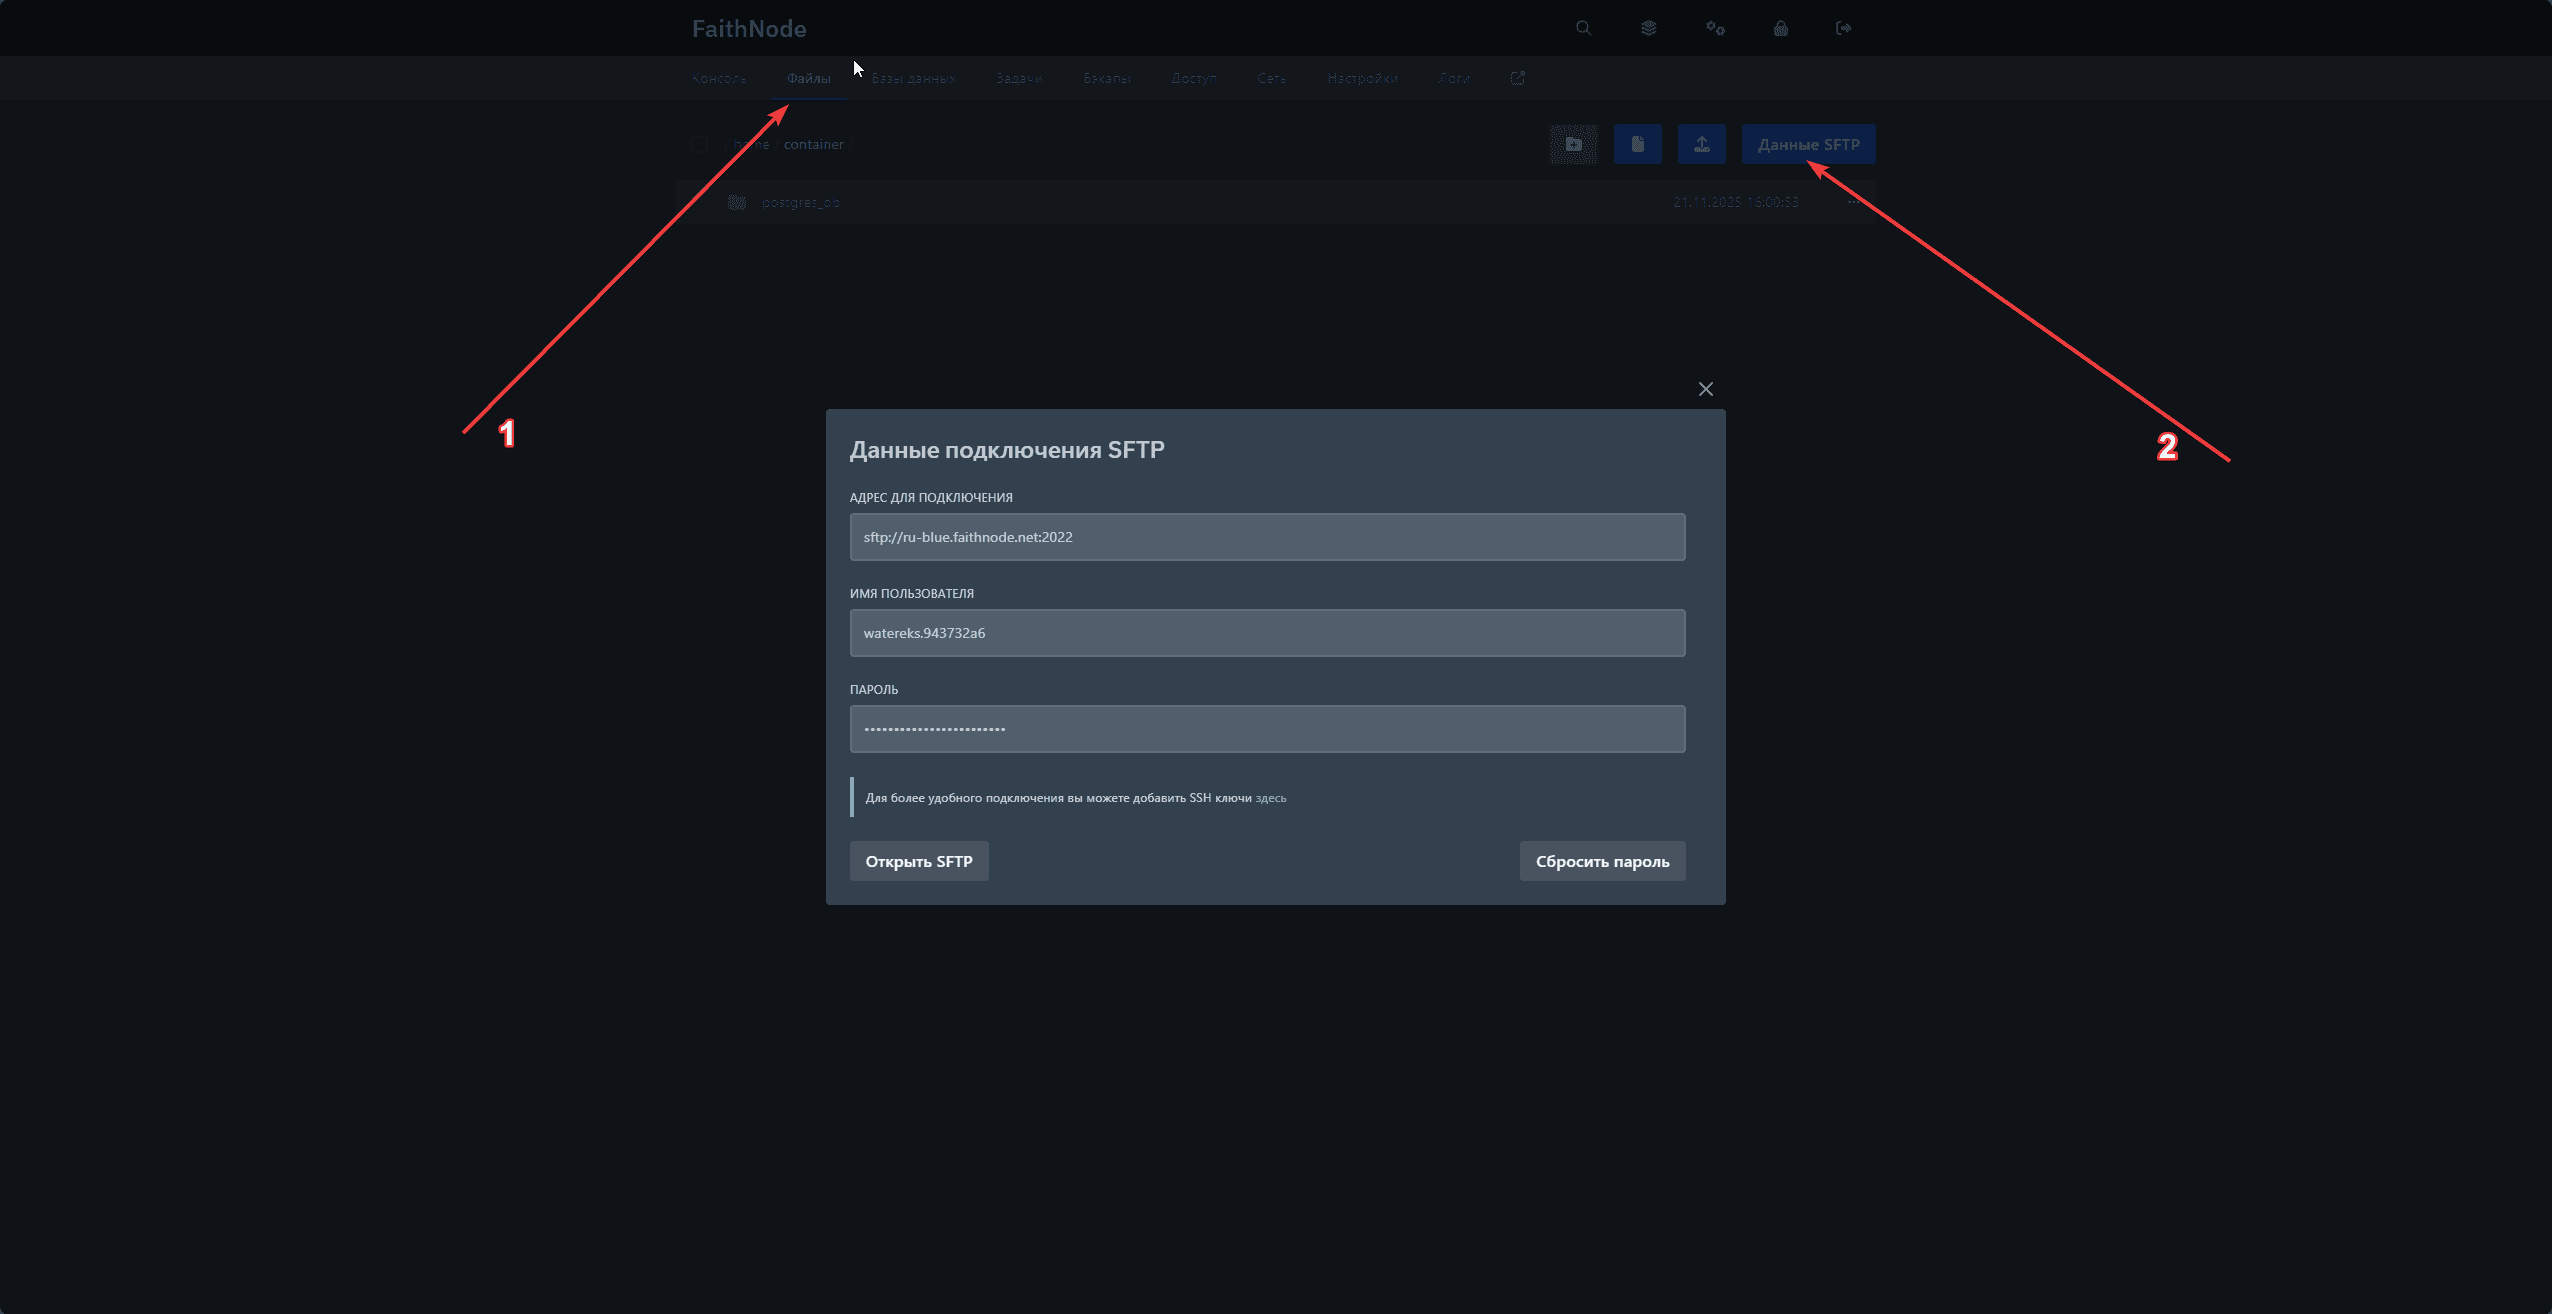Click the Открыть SFTP button

[x=919, y=862]
